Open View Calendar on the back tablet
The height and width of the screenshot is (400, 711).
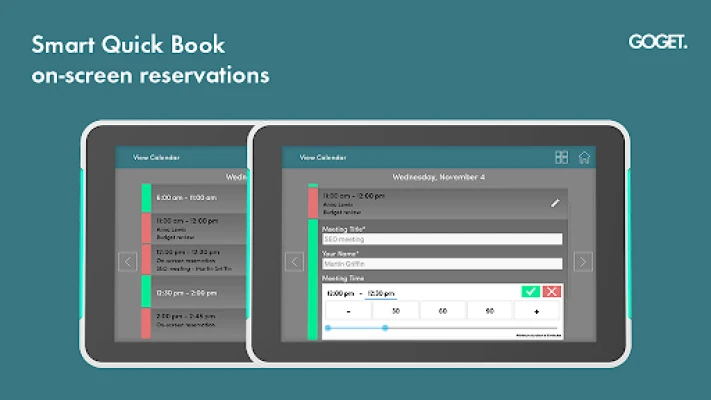tap(158, 158)
